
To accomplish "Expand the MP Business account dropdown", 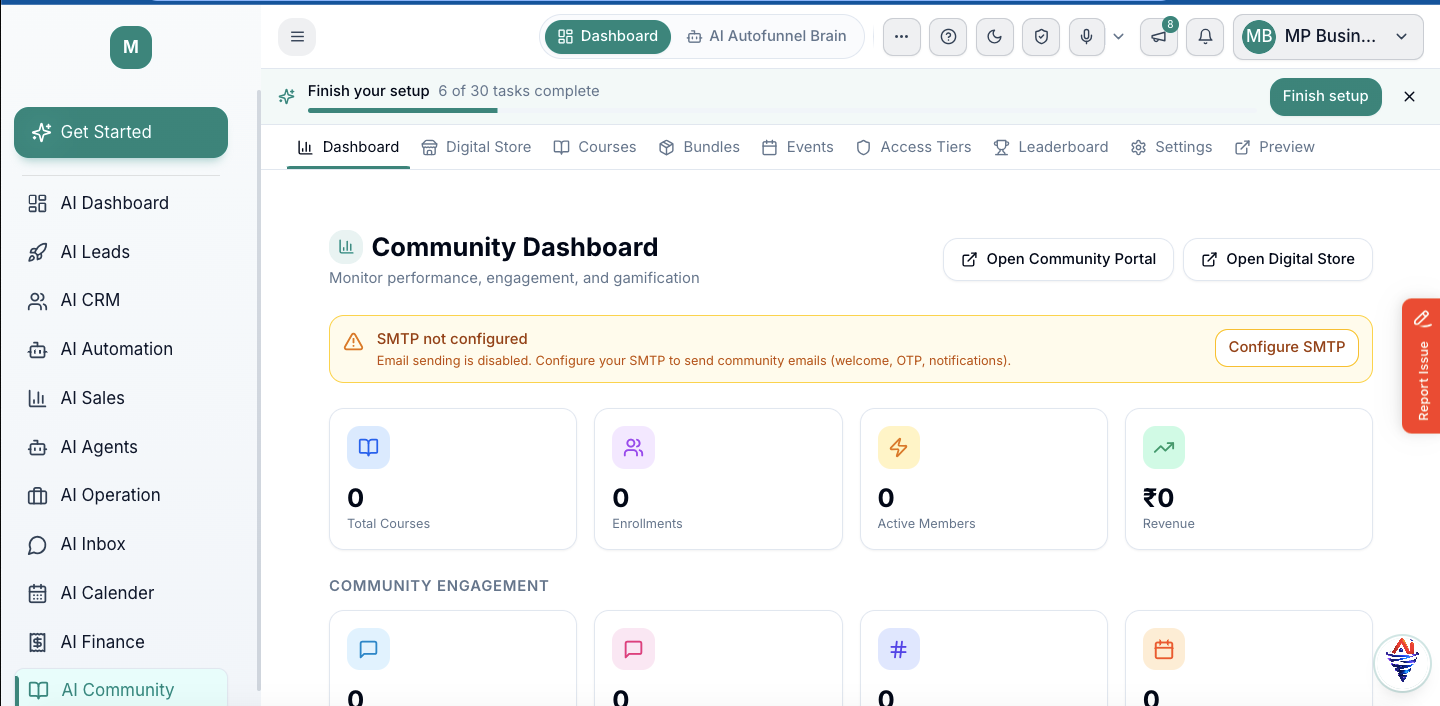I will [1328, 37].
